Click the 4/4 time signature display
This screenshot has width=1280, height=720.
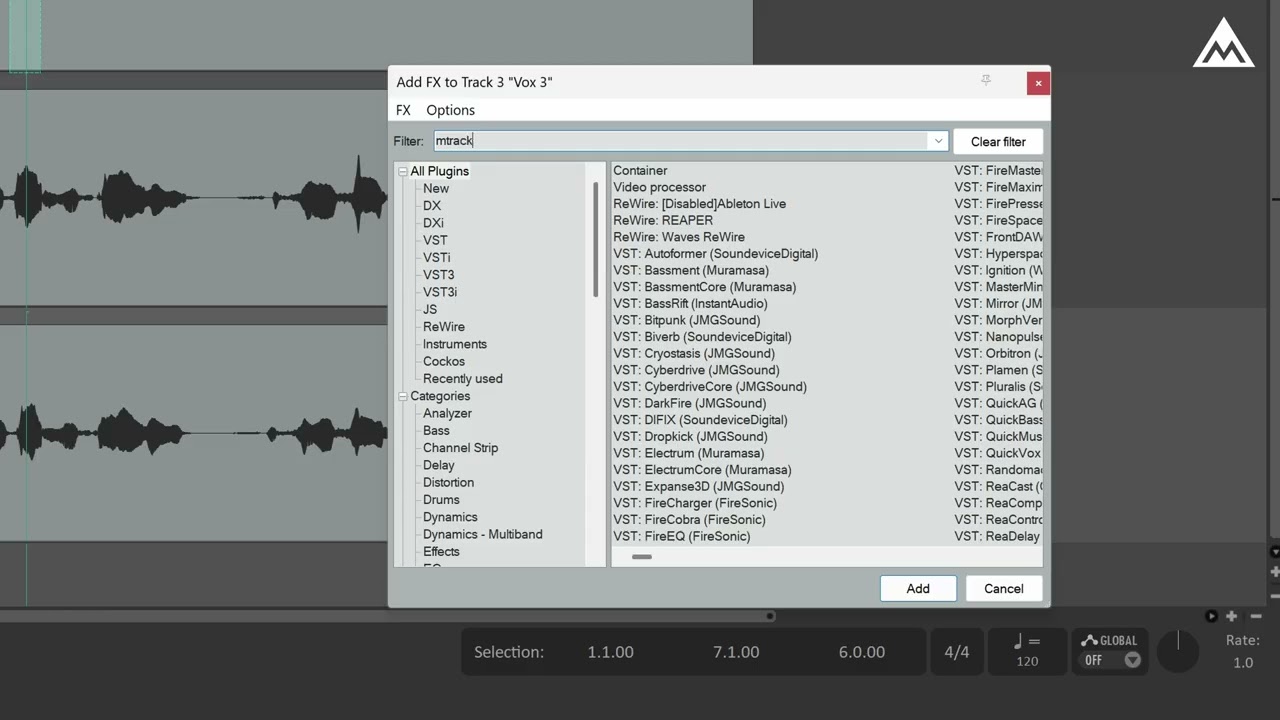click(x=957, y=652)
